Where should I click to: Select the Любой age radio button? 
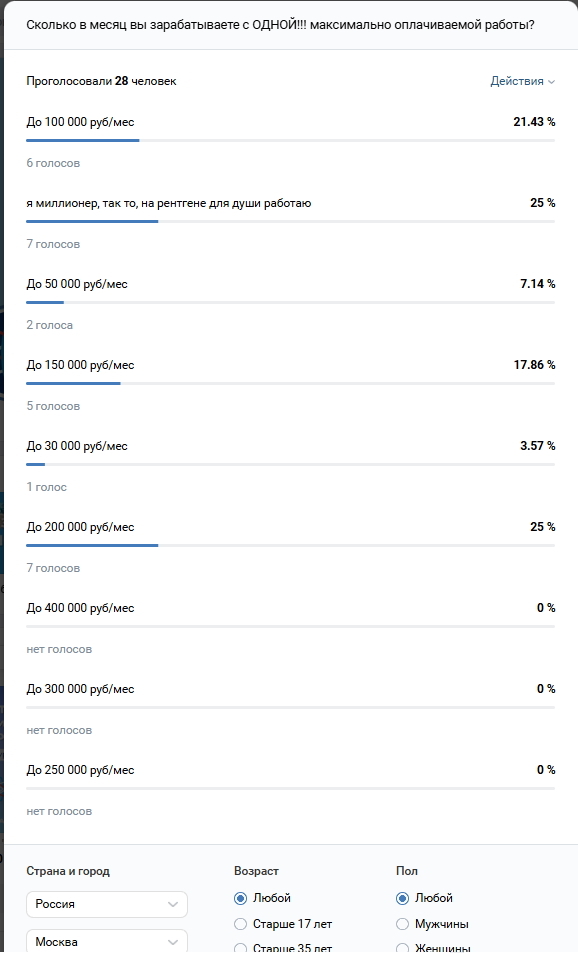pos(241,898)
